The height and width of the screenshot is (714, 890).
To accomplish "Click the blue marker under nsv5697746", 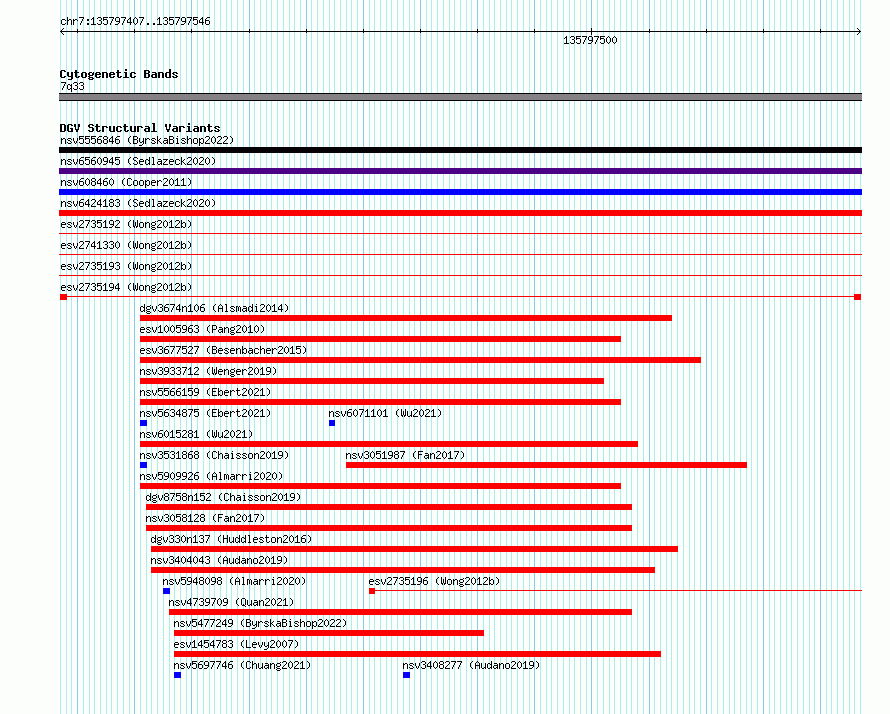I will pos(178,675).
